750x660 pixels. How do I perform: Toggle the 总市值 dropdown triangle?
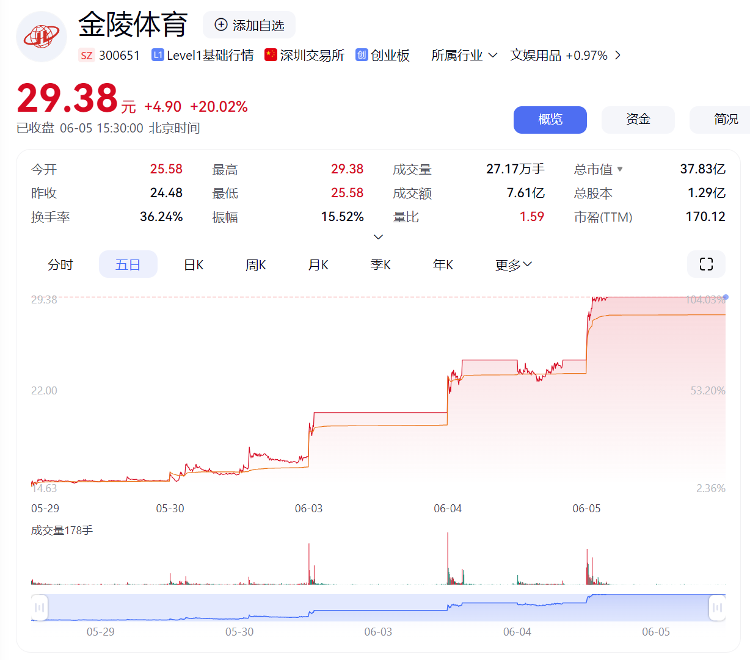click(620, 169)
